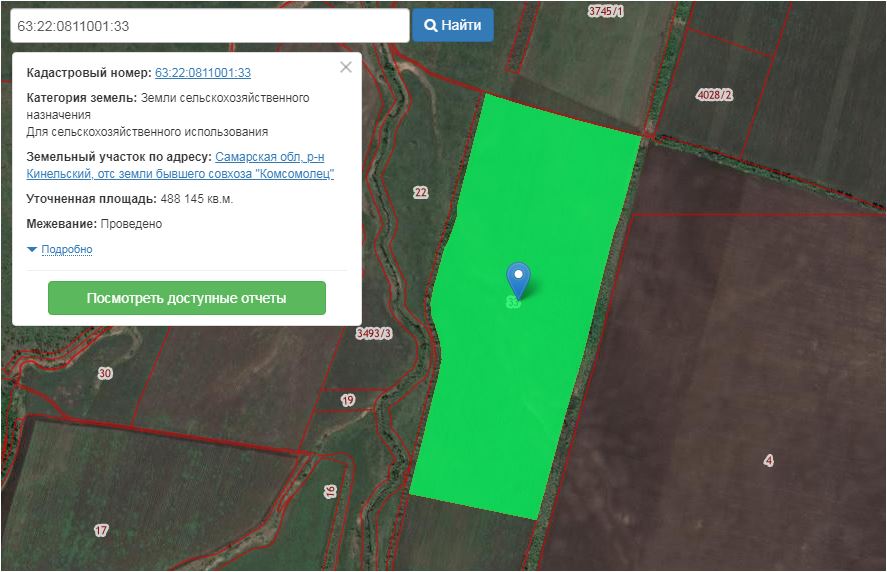This screenshot has width=887, height=572.
Task: Expand the Подробно details section
Action: [x=67, y=249]
